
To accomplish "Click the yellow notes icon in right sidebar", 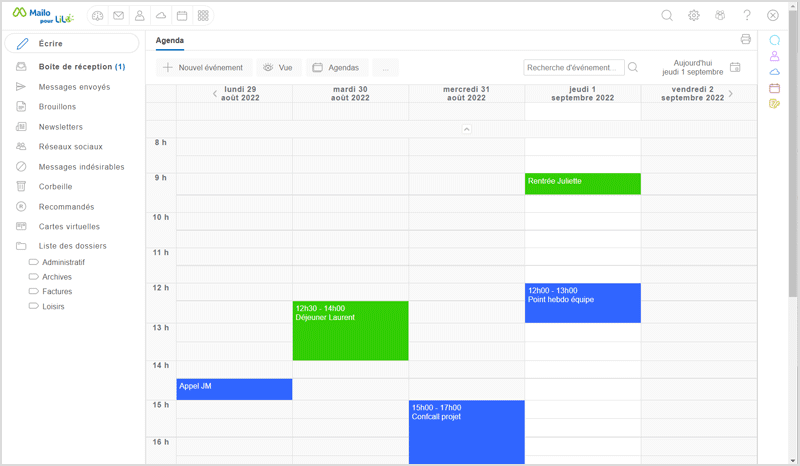I will click(x=774, y=103).
